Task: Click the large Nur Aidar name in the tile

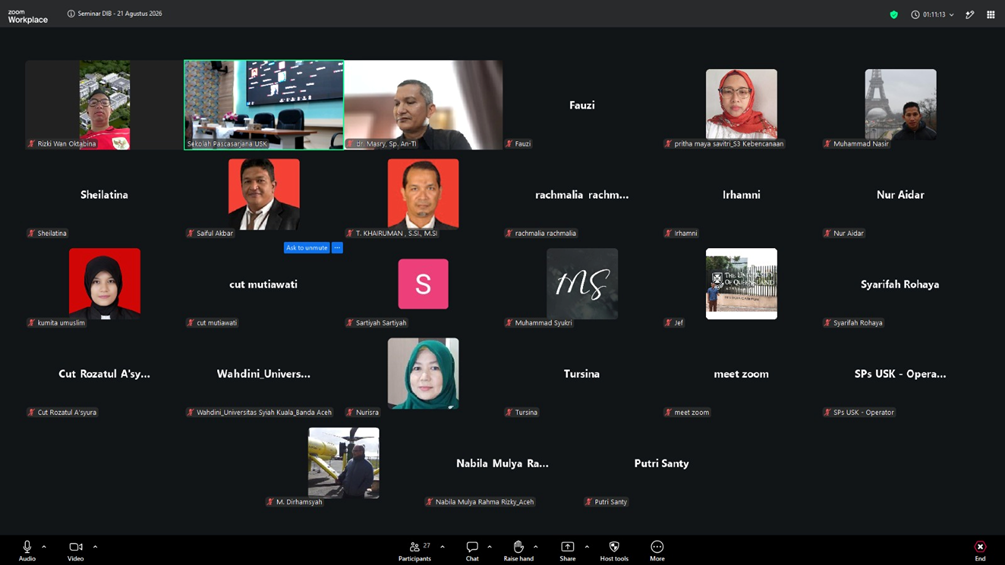Action: point(901,195)
